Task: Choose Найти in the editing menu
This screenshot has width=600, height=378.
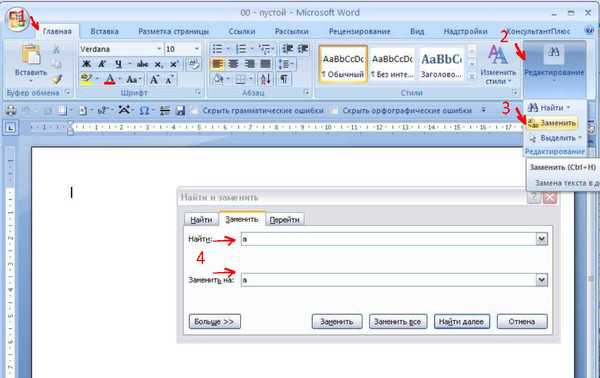Action: click(549, 108)
